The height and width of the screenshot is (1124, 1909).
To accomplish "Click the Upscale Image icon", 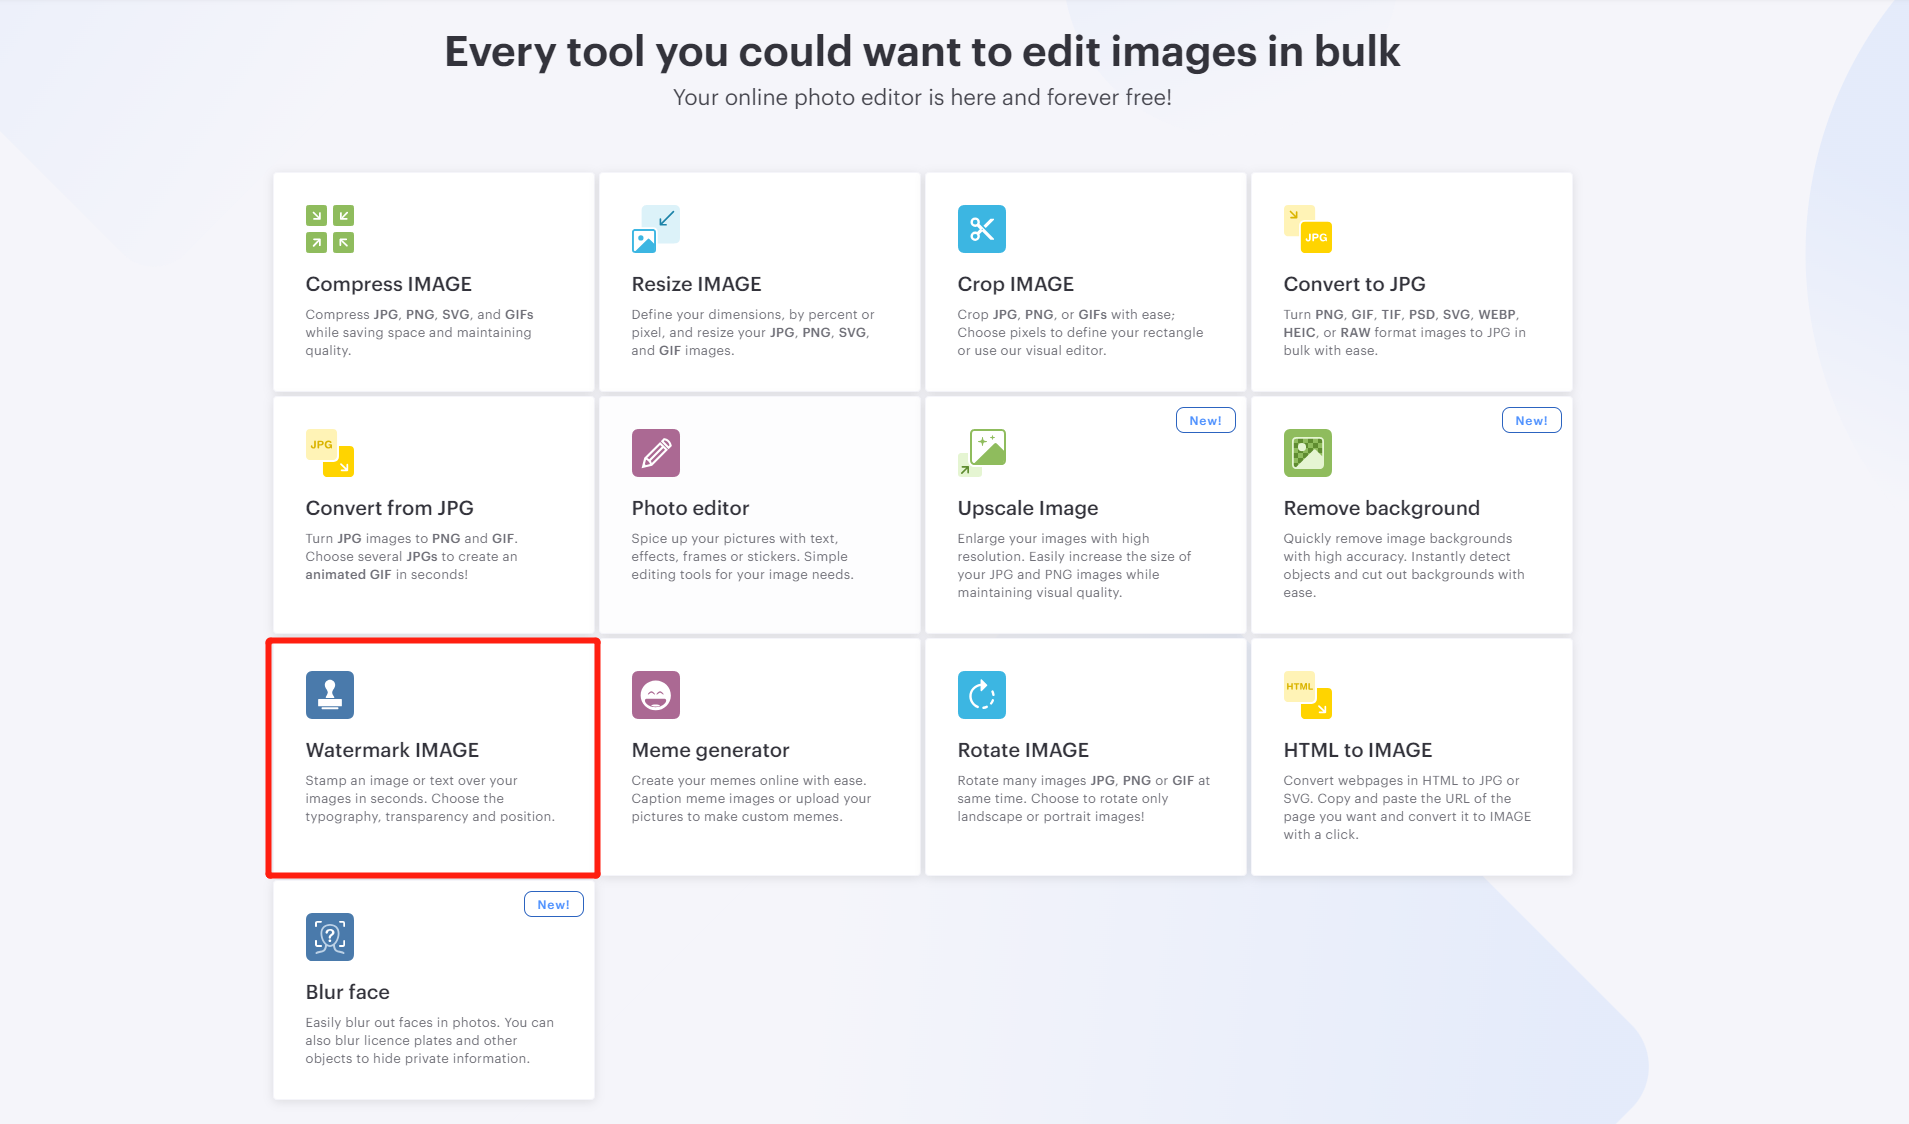I will (x=982, y=453).
